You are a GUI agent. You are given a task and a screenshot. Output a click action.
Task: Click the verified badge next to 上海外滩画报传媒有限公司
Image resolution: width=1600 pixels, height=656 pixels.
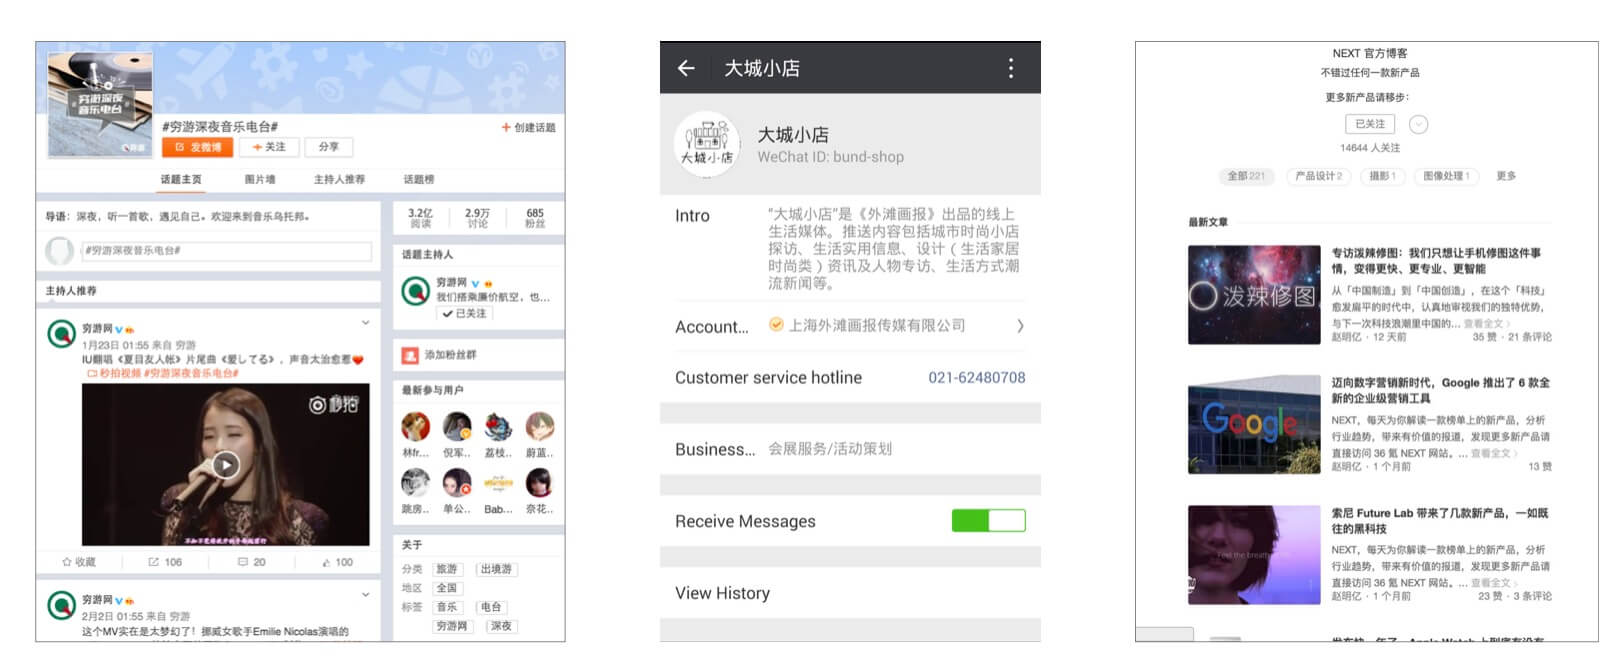click(775, 324)
